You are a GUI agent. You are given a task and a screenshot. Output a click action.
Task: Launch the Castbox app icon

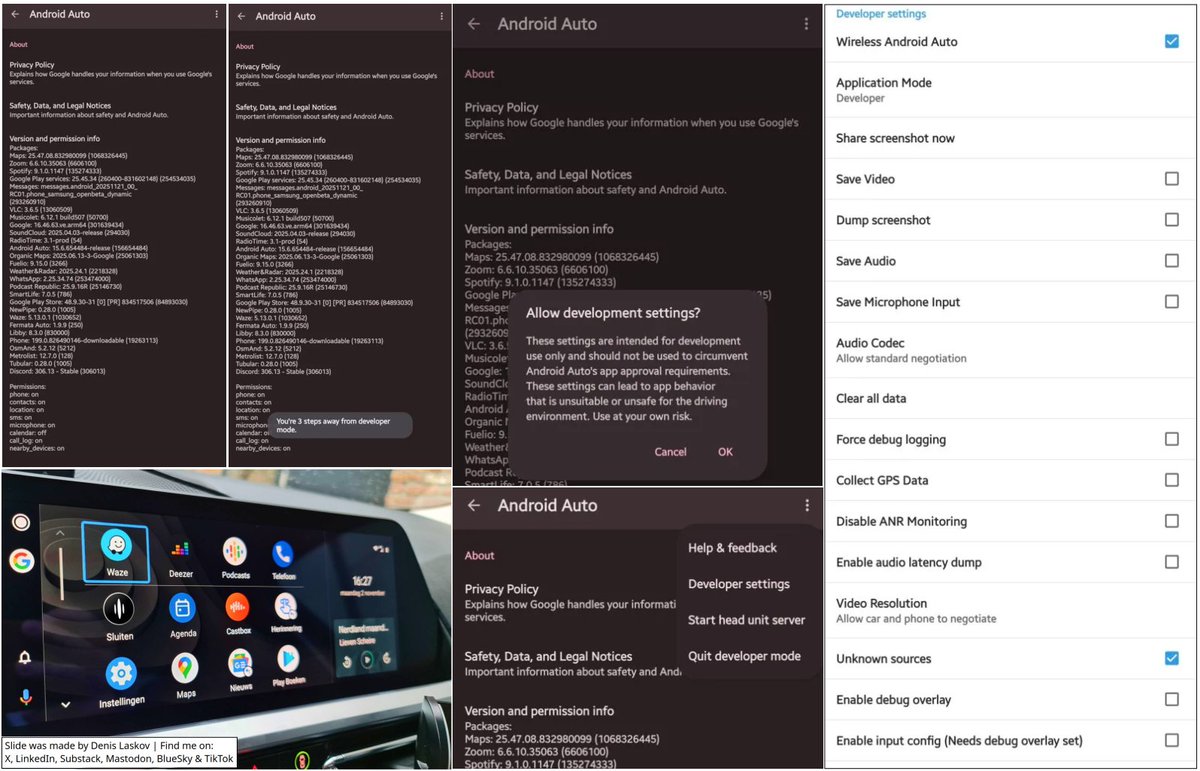[237, 606]
